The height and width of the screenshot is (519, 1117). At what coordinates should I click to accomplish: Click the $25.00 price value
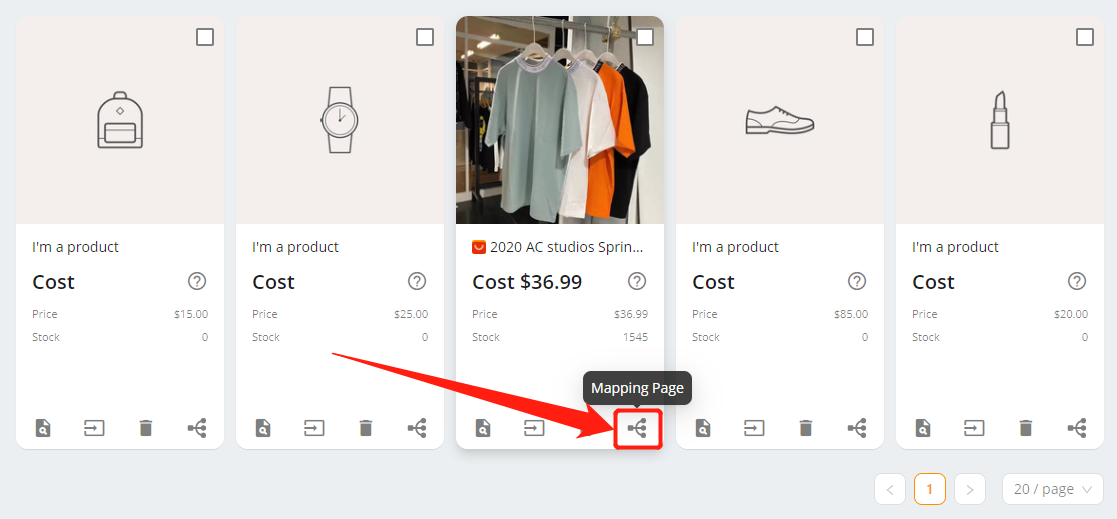click(x=411, y=314)
